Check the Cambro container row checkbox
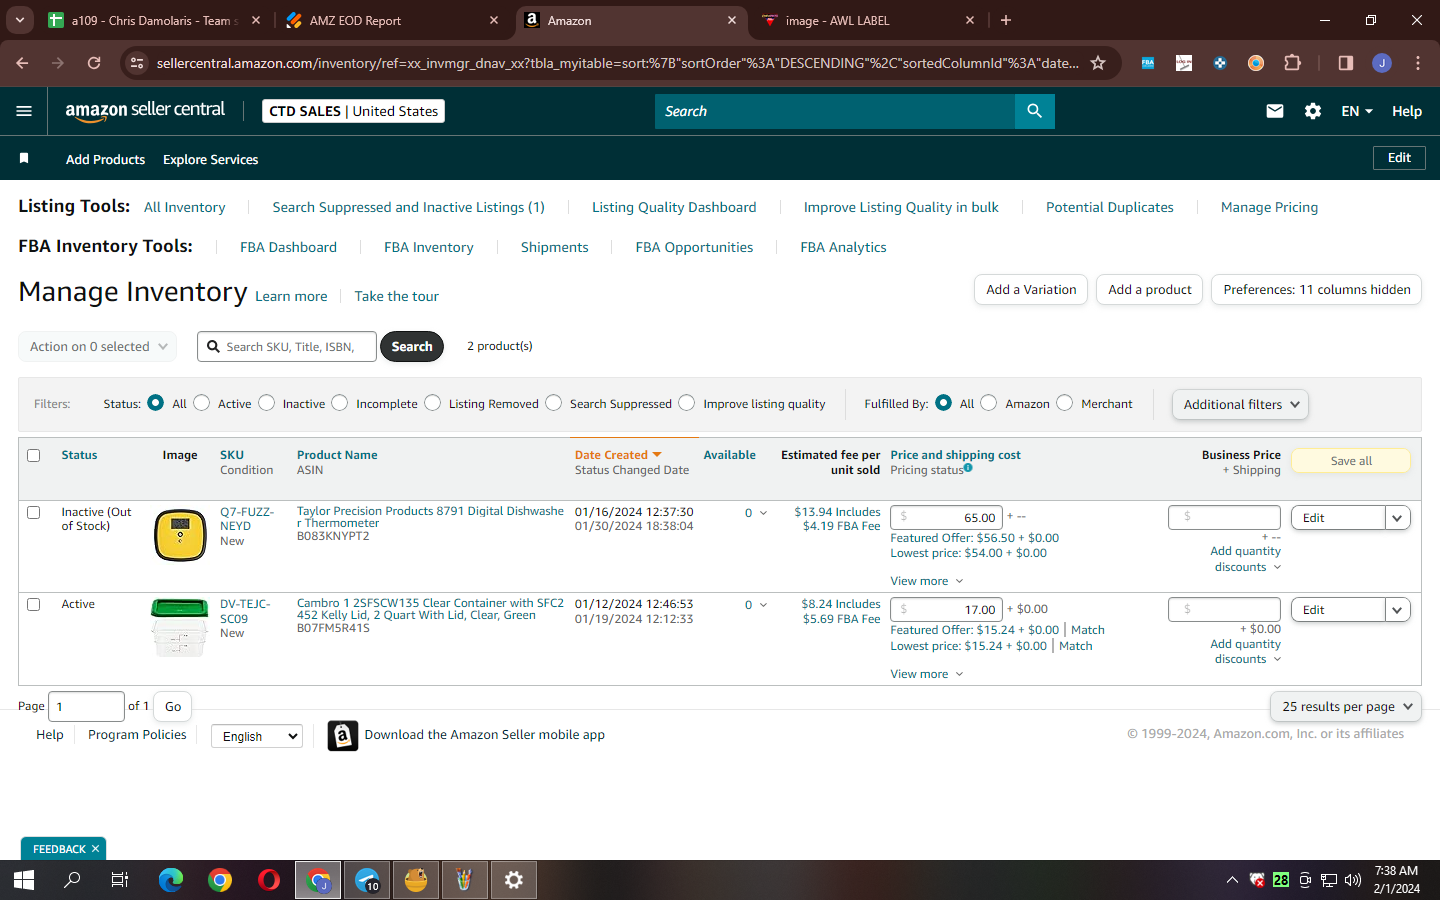Viewport: 1440px width, 900px height. (34, 605)
